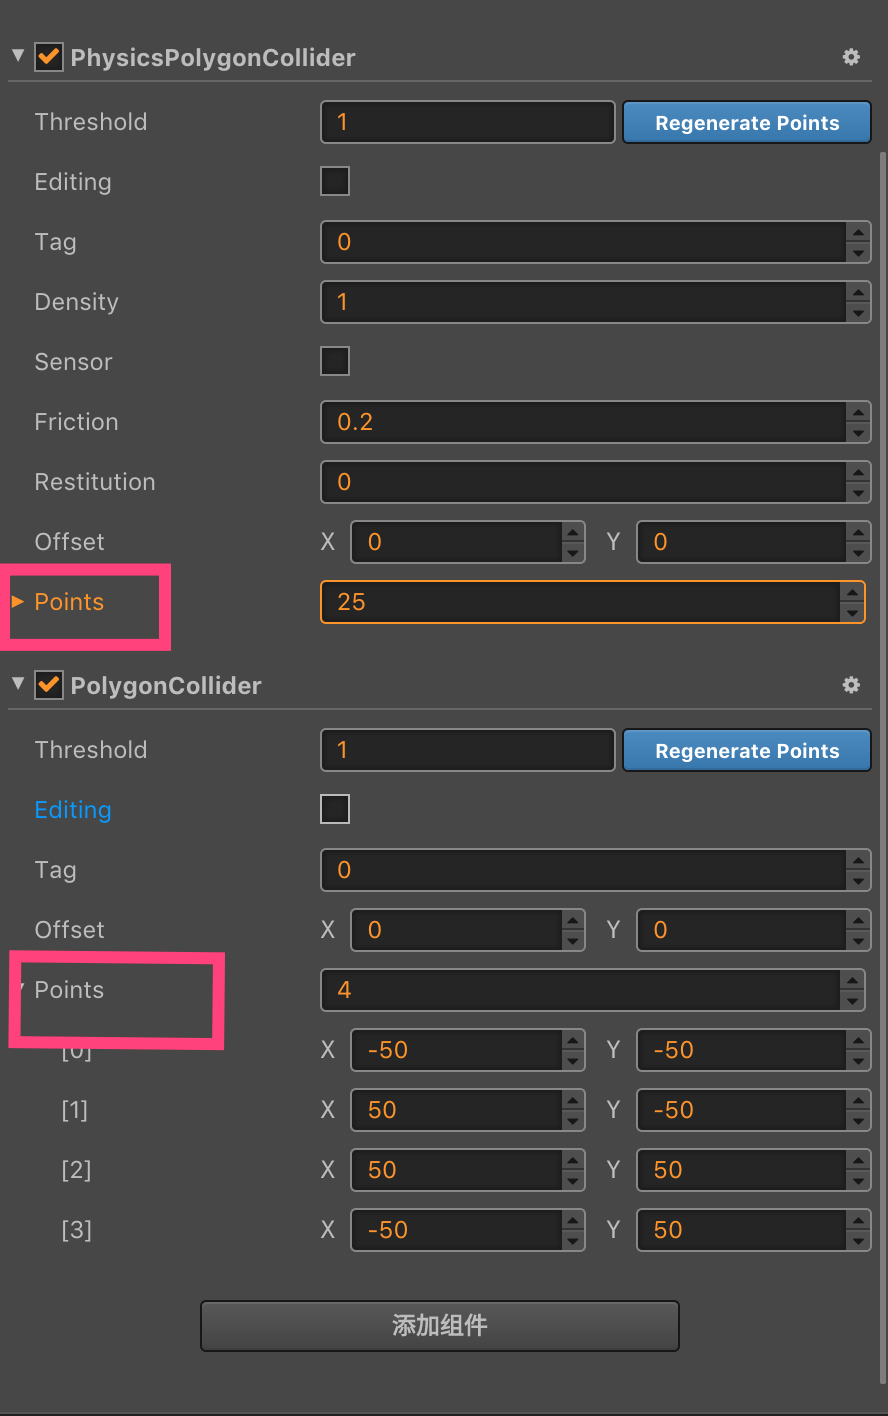Click Regenerate Points for PhysicsPolygonCollider
This screenshot has width=888, height=1416.
tap(747, 123)
